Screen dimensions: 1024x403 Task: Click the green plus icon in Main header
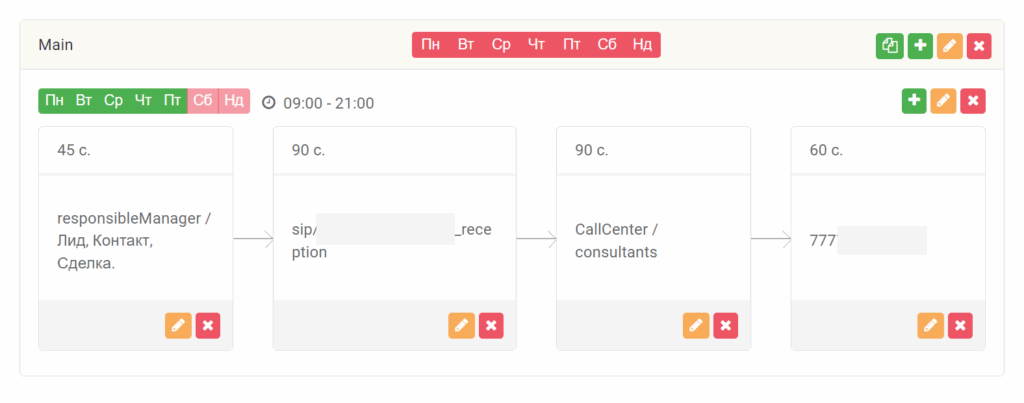(x=920, y=45)
